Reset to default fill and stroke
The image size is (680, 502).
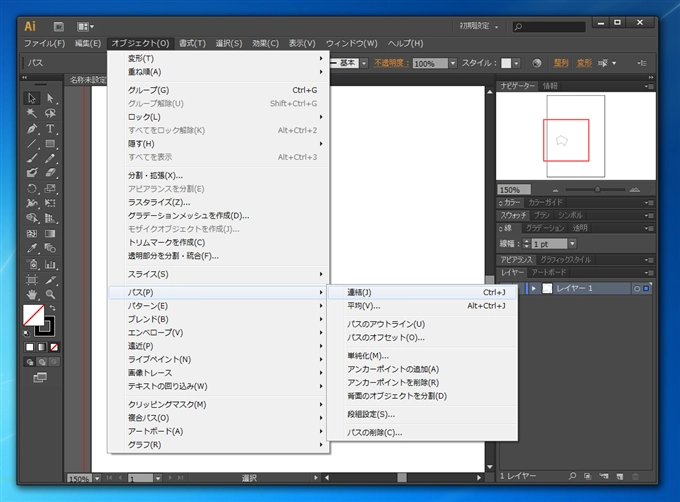point(26,333)
